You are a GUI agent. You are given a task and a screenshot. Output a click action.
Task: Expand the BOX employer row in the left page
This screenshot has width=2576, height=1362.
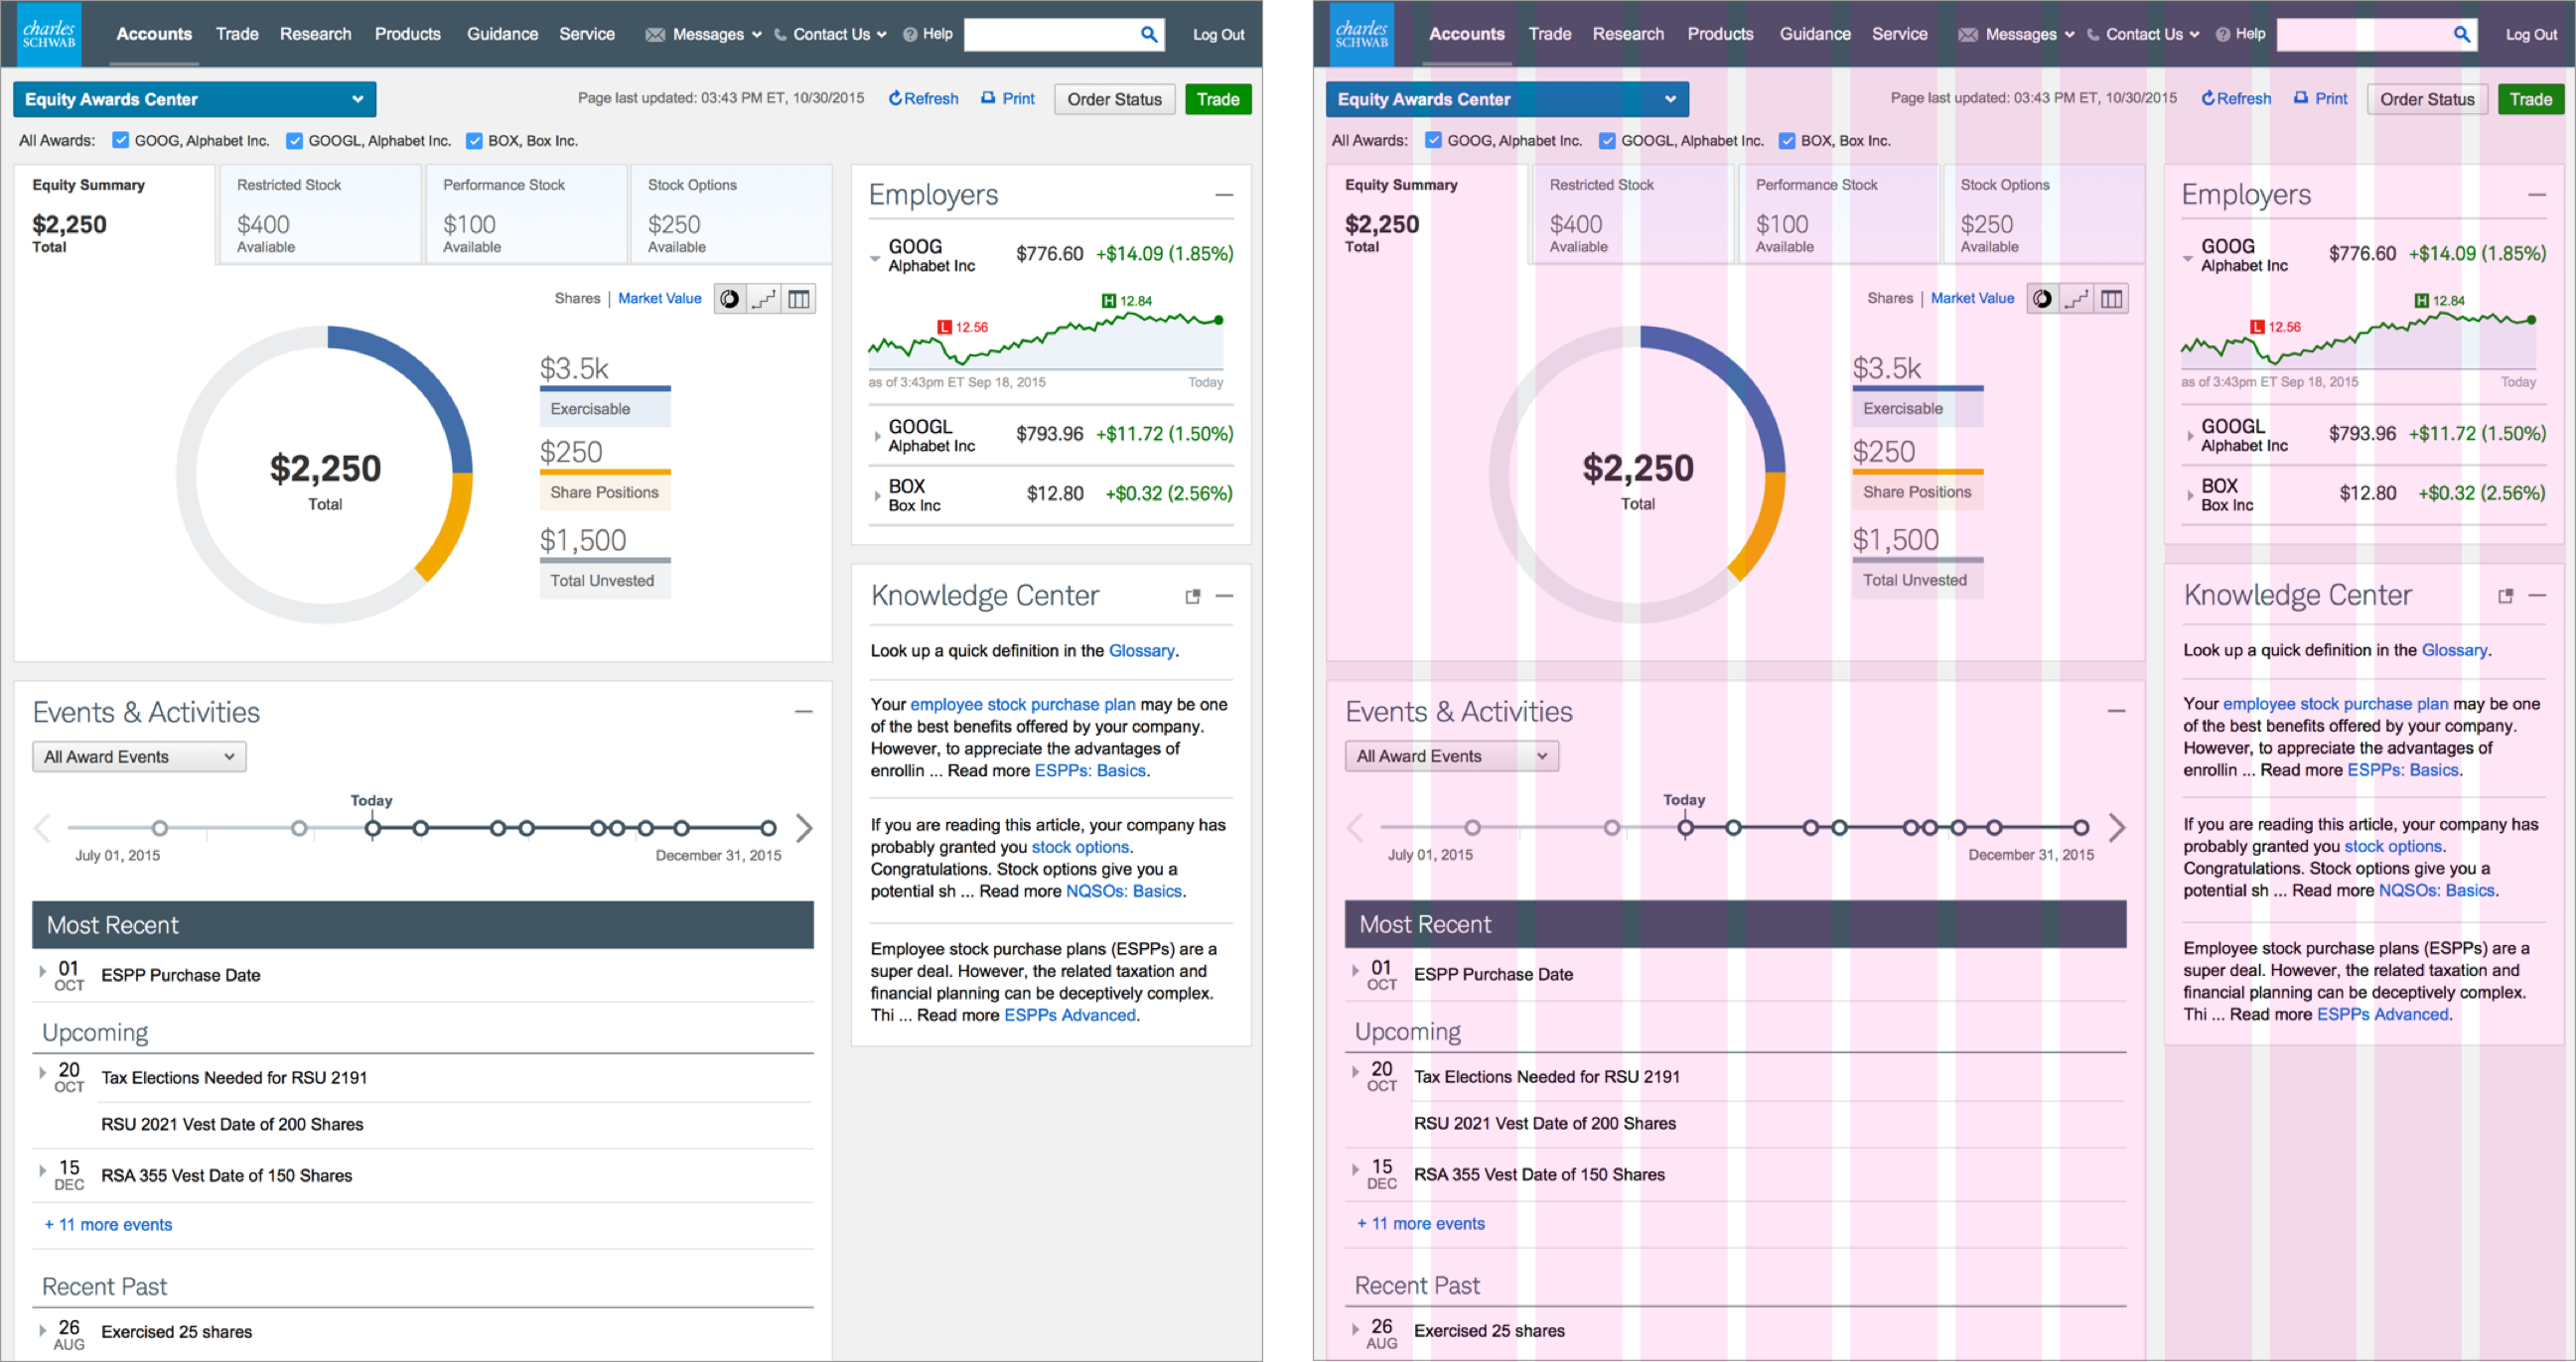(877, 495)
